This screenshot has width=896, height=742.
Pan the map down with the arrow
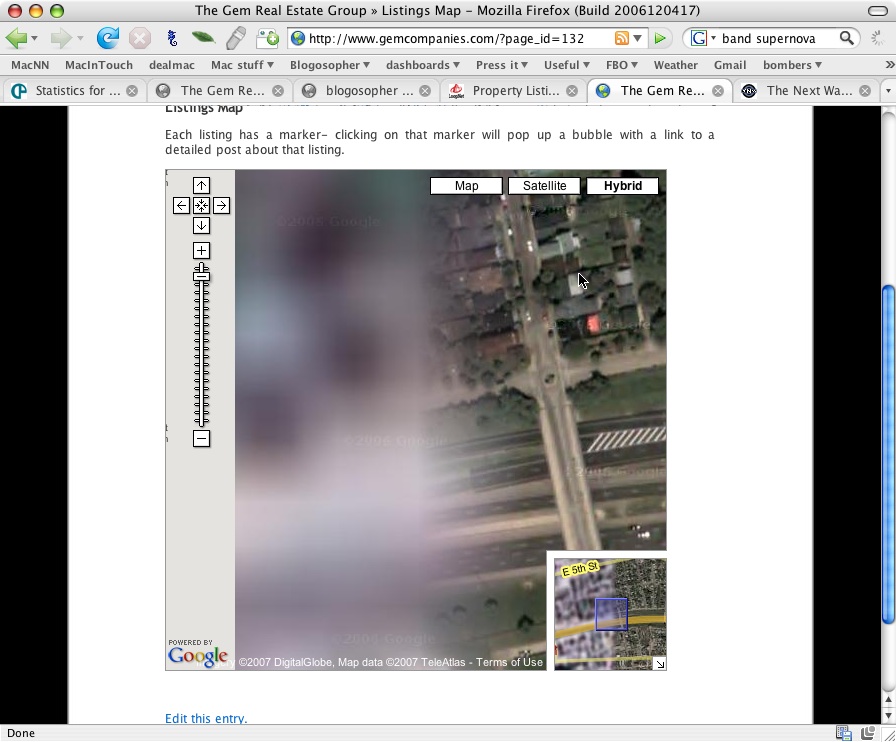201,225
